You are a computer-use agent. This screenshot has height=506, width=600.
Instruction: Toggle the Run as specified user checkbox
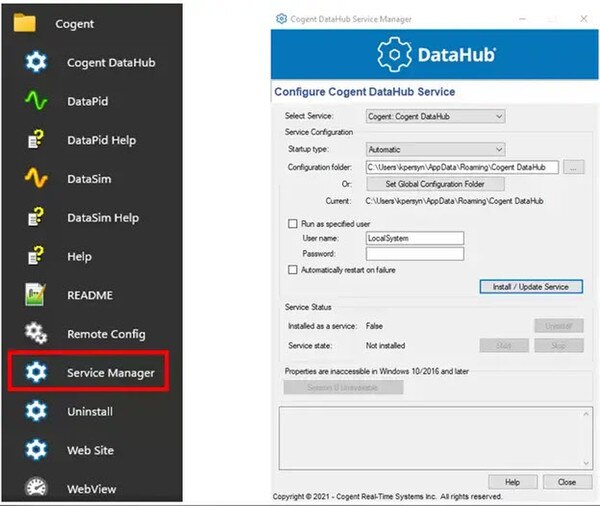click(292, 224)
